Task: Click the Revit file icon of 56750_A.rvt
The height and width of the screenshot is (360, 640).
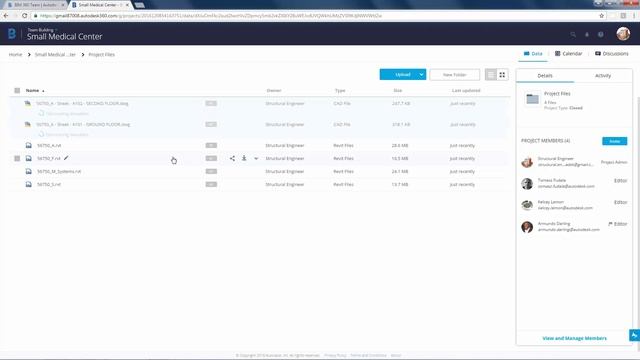Action: (29, 145)
